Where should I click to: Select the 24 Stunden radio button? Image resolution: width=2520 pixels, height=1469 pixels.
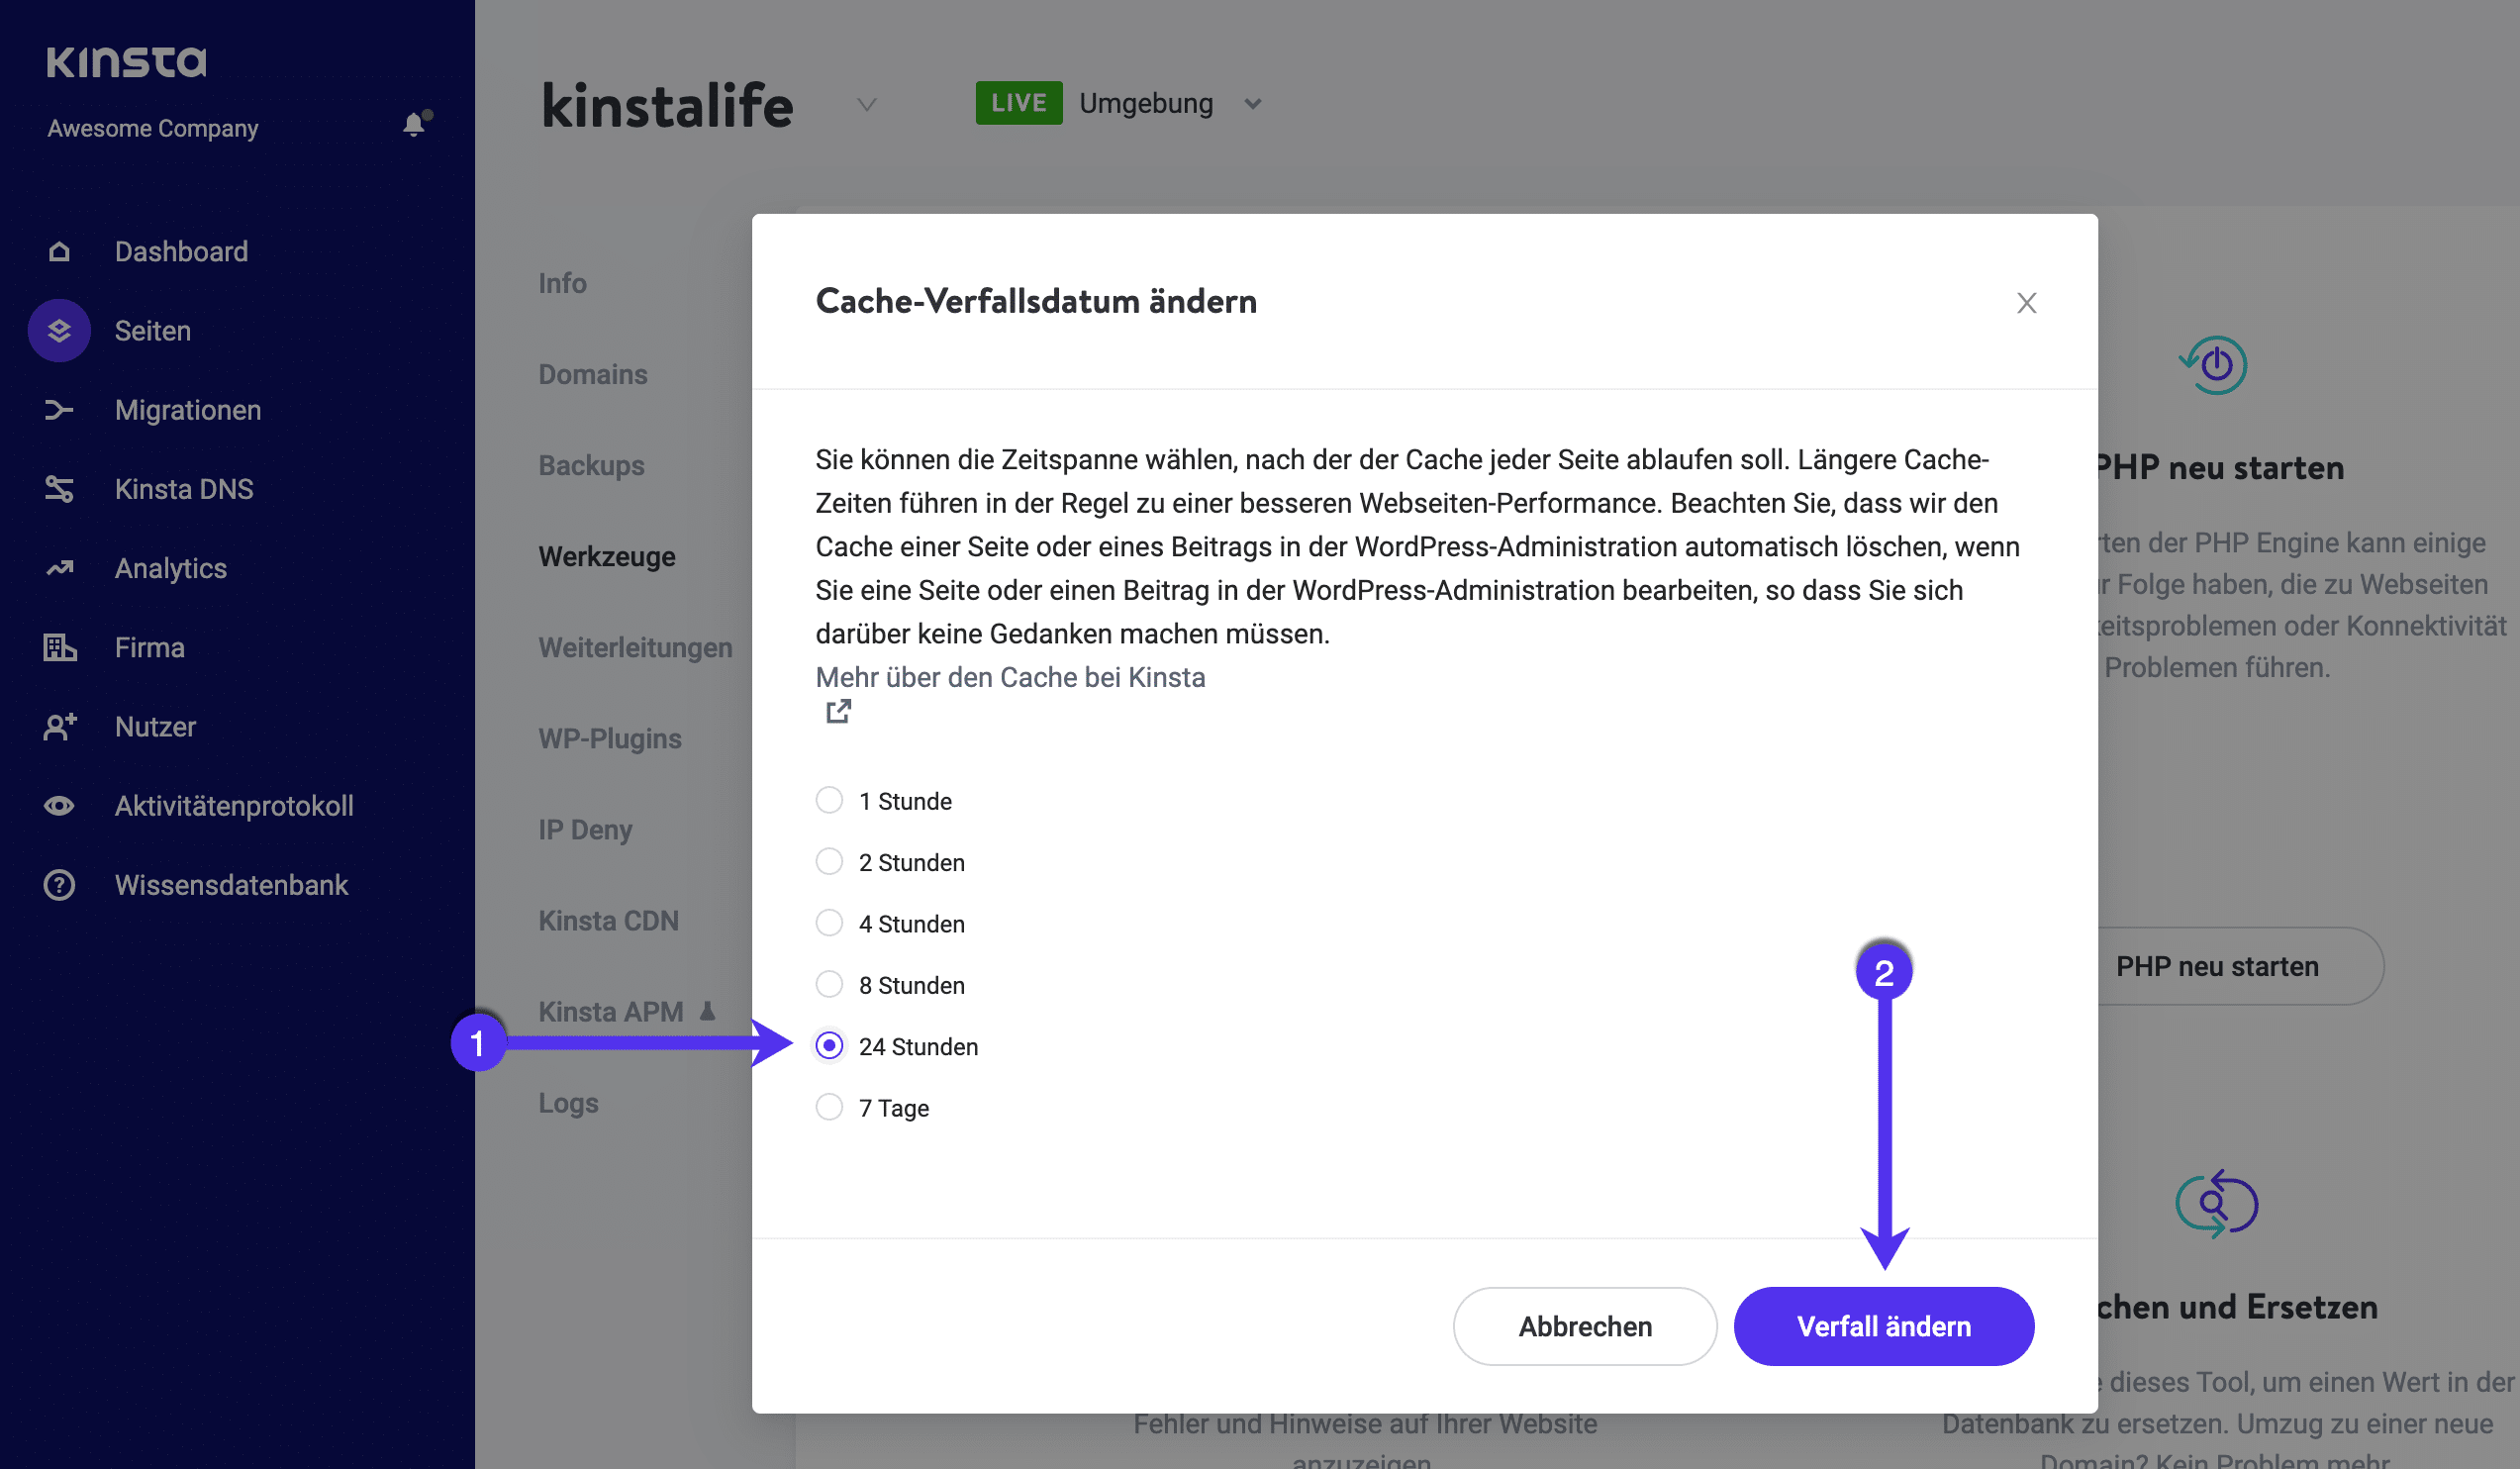tap(829, 1046)
